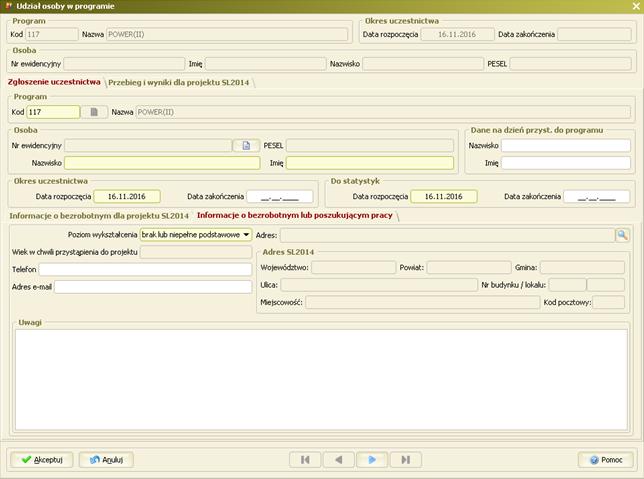Focus the yellow Kod field with 117
The width and height of the screenshot is (644, 479).
pos(53,112)
